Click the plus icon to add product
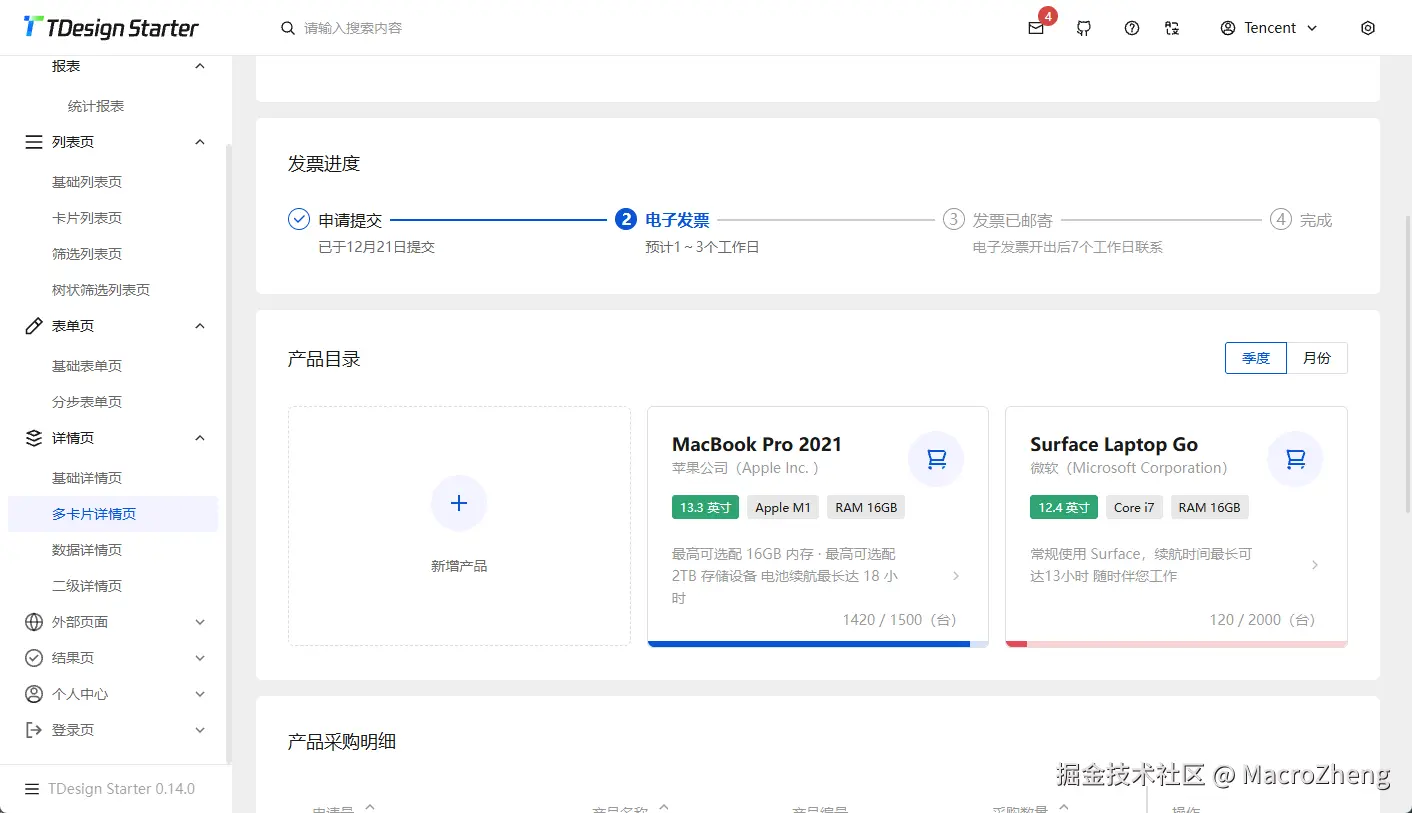This screenshot has width=1412, height=813. click(459, 503)
